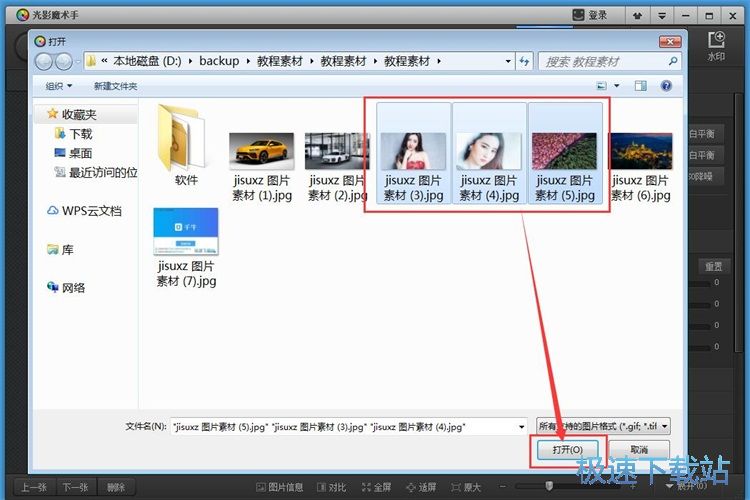Click 原大 original size
The height and width of the screenshot is (500, 750).
pos(466,487)
